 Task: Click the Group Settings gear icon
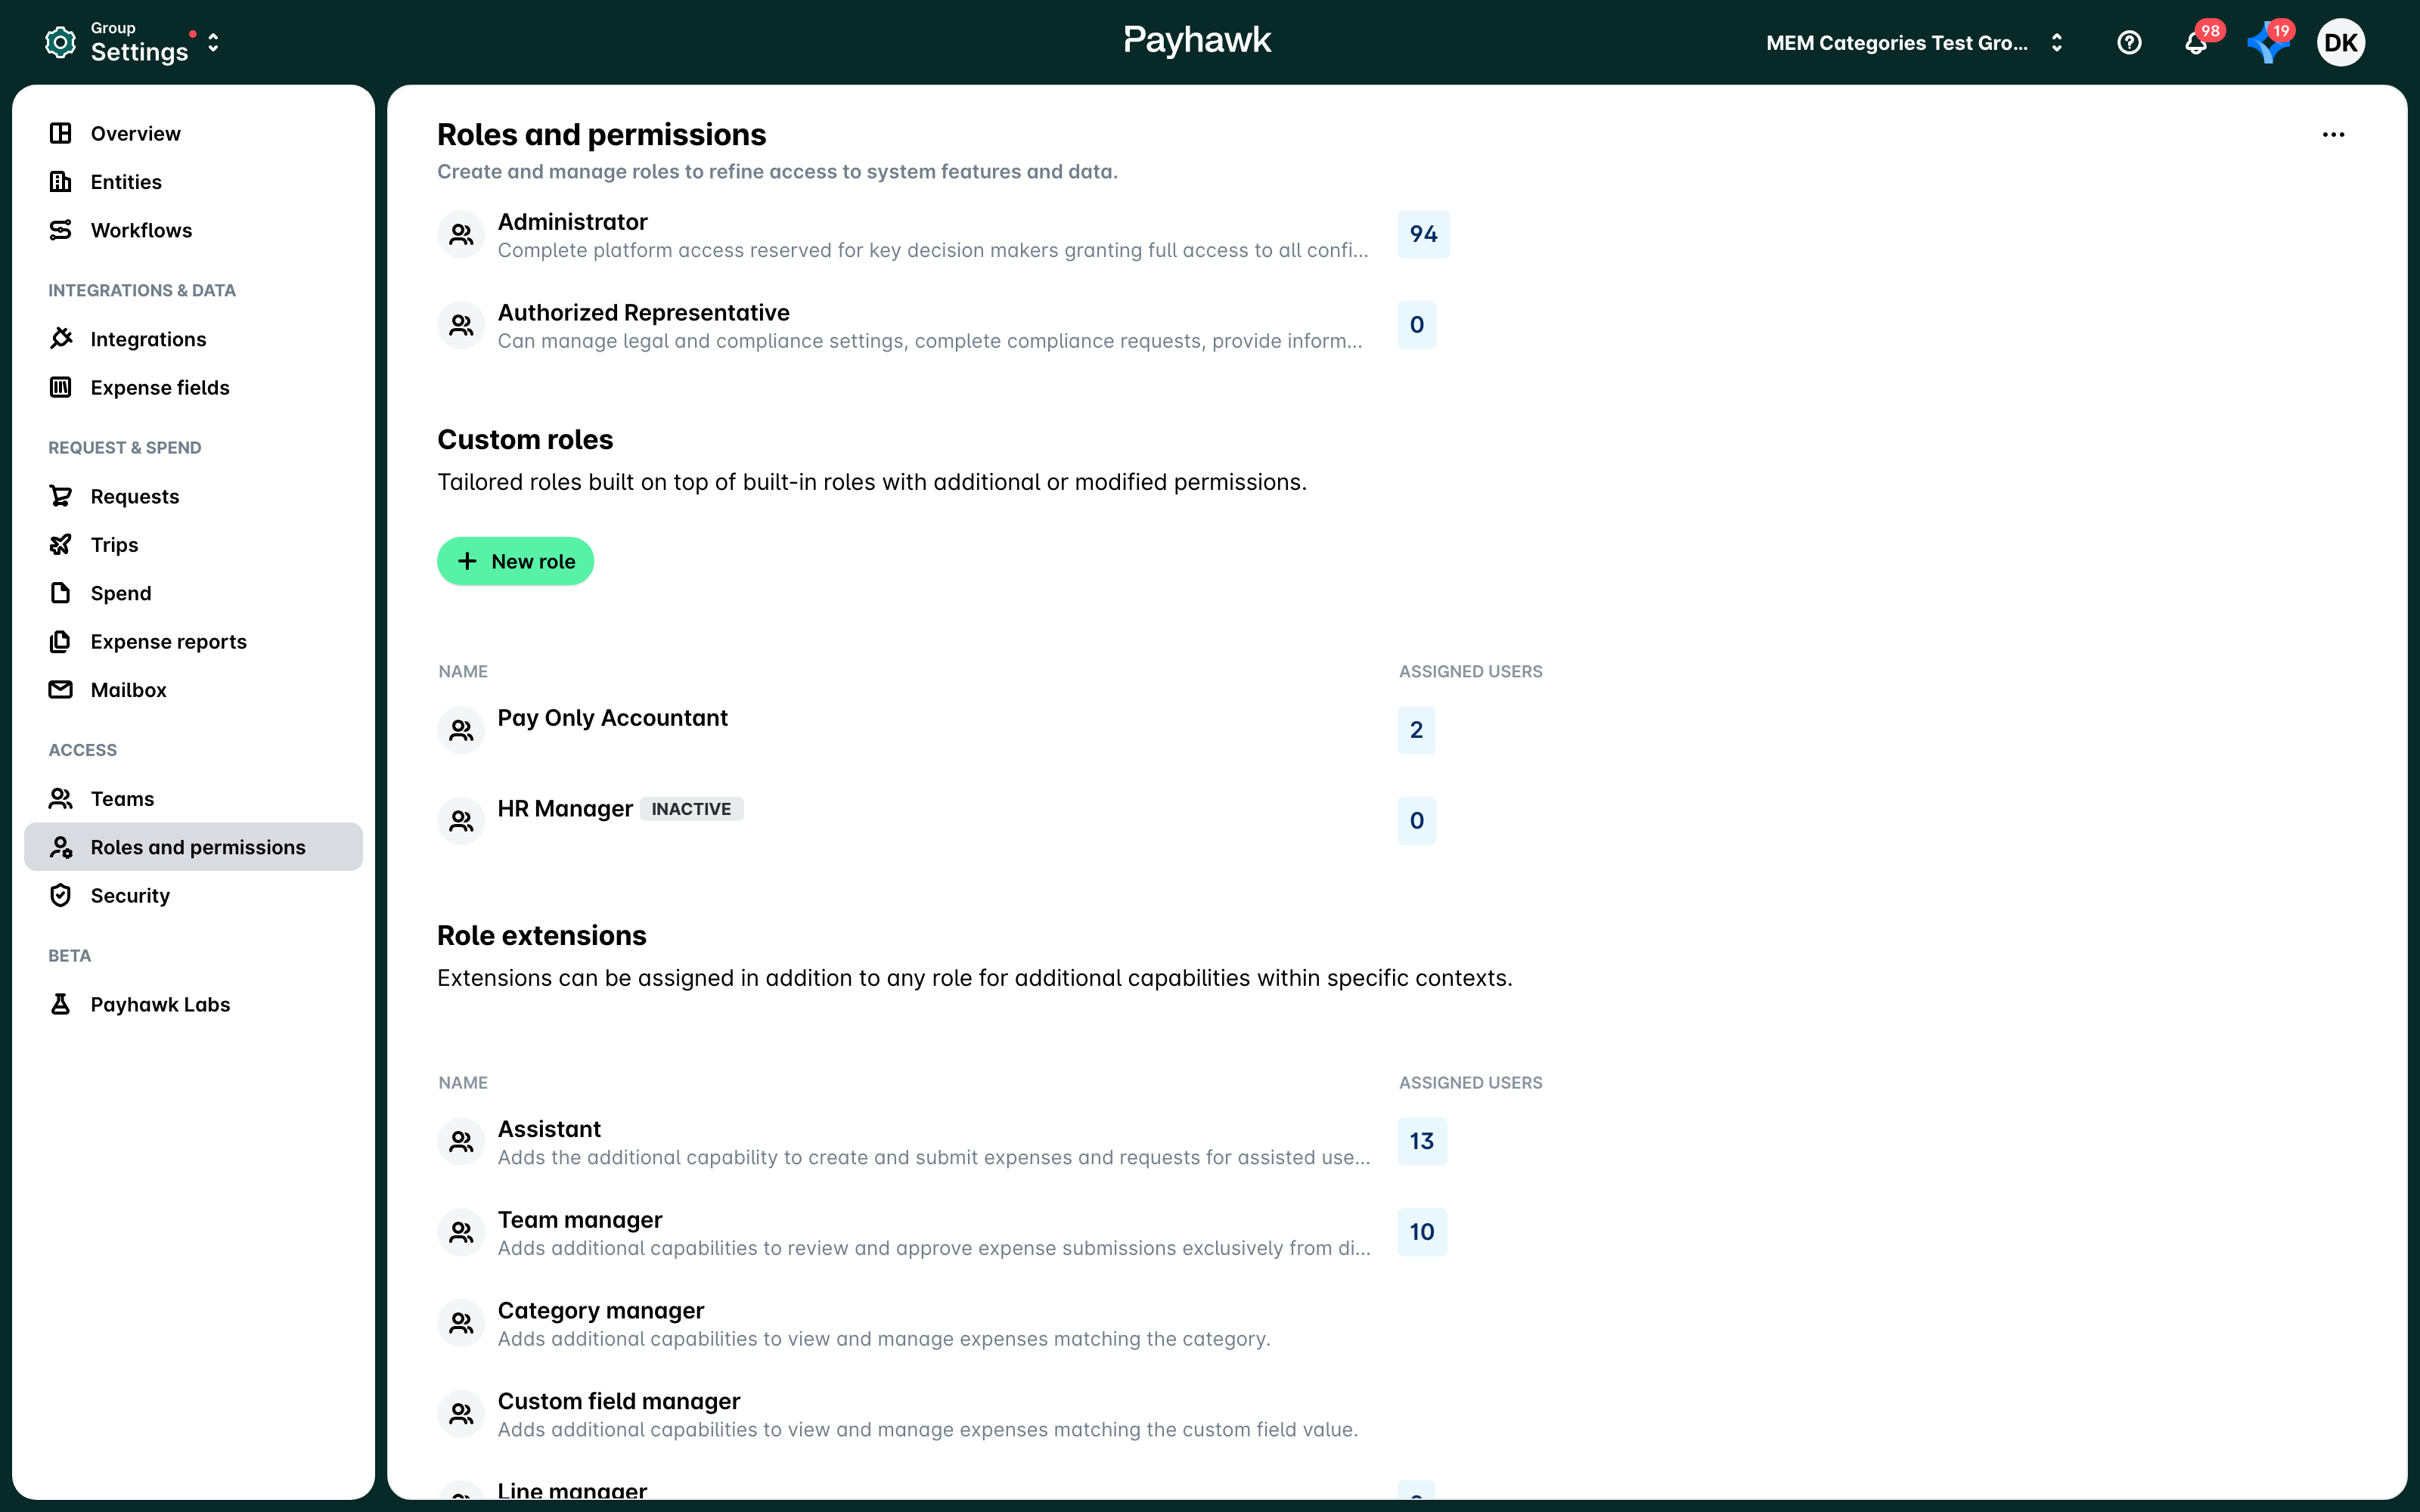click(x=60, y=42)
